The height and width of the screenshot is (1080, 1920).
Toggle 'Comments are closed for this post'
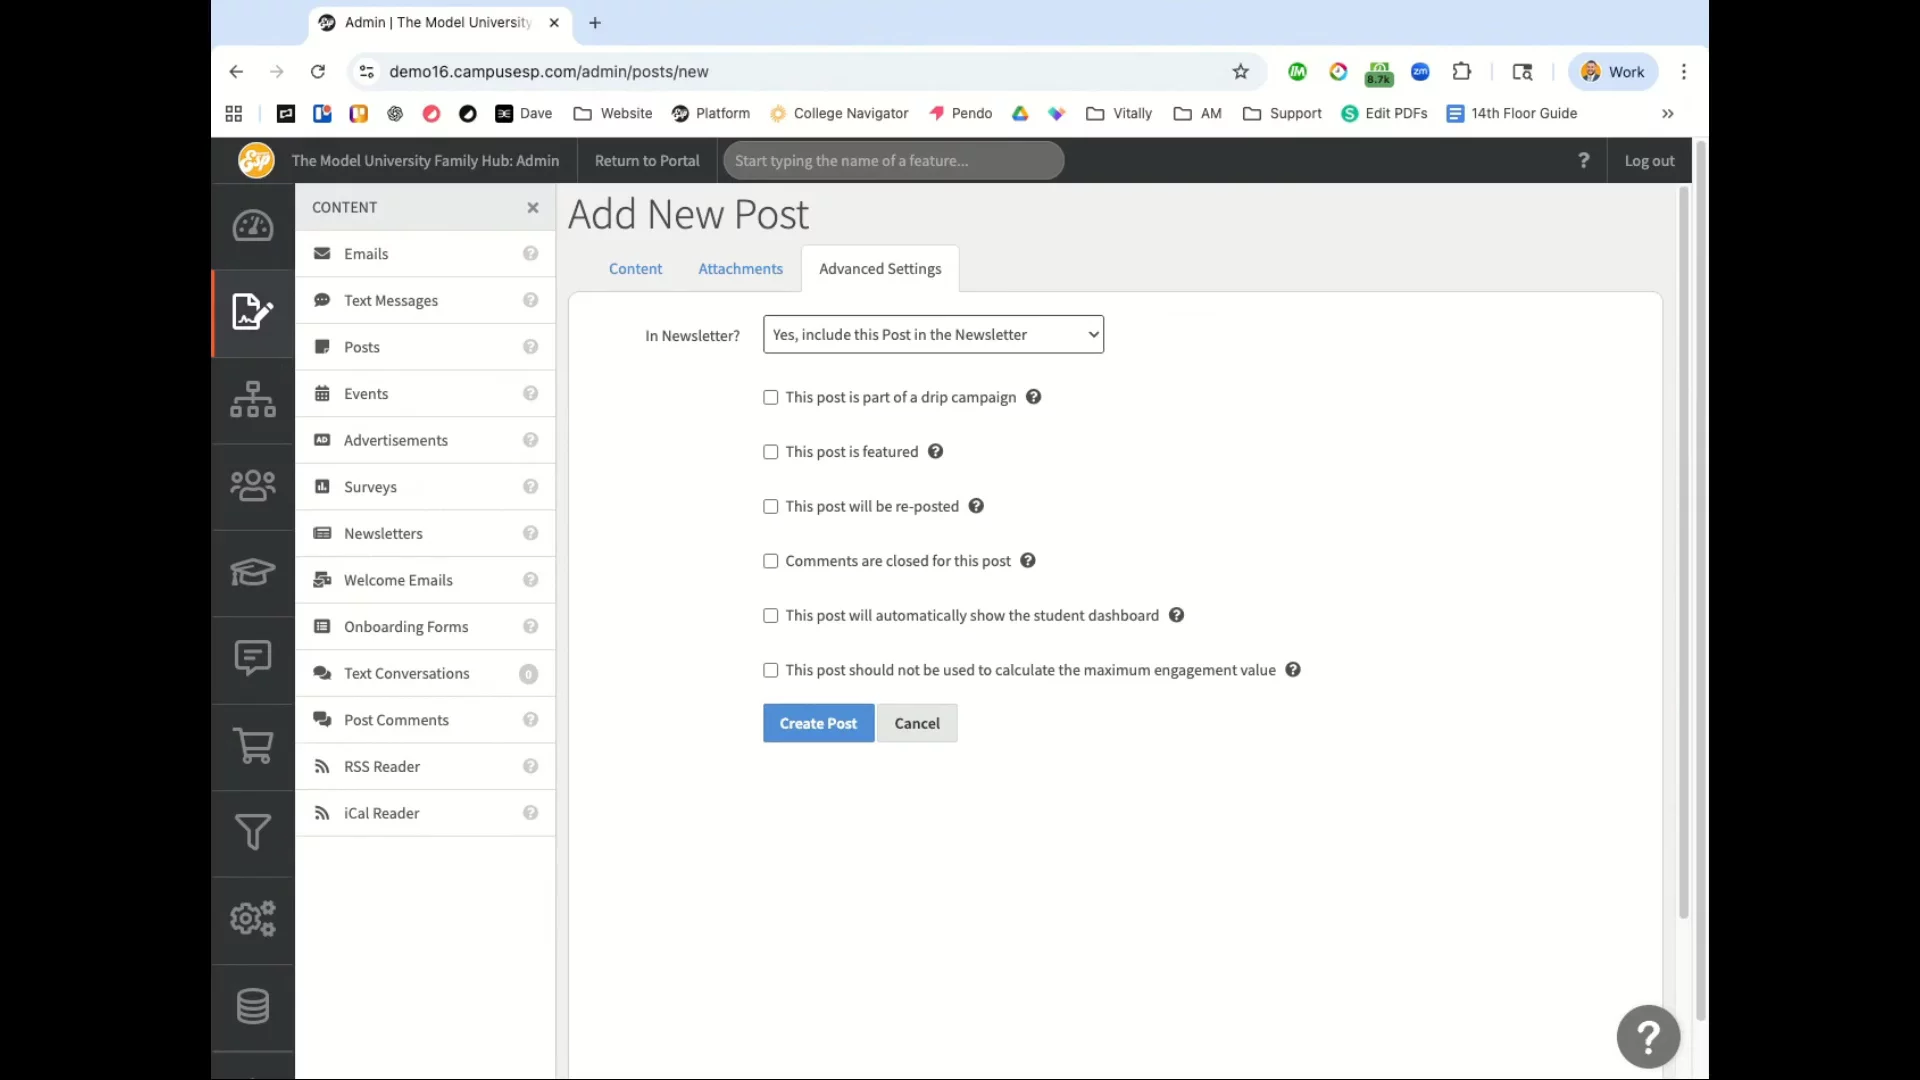pyautogui.click(x=771, y=561)
